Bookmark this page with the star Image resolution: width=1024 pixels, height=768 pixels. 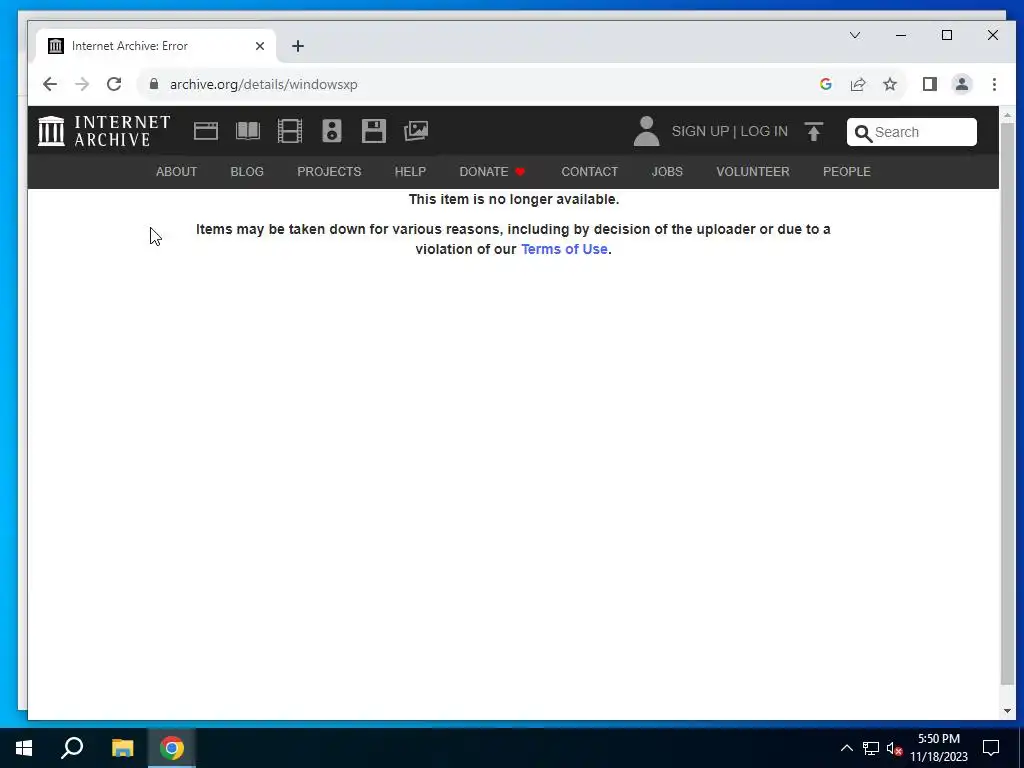tap(889, 84)
